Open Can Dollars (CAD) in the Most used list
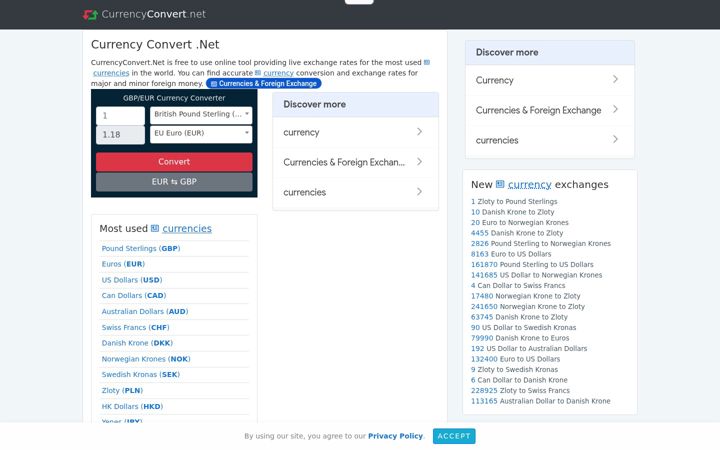720x450 pixels. 134,296
